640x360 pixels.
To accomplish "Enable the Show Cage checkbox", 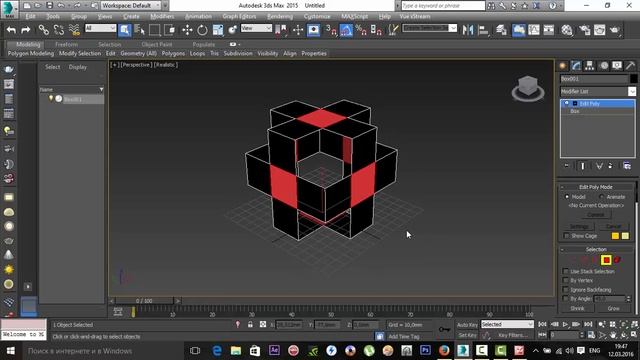I will (566, 236).
